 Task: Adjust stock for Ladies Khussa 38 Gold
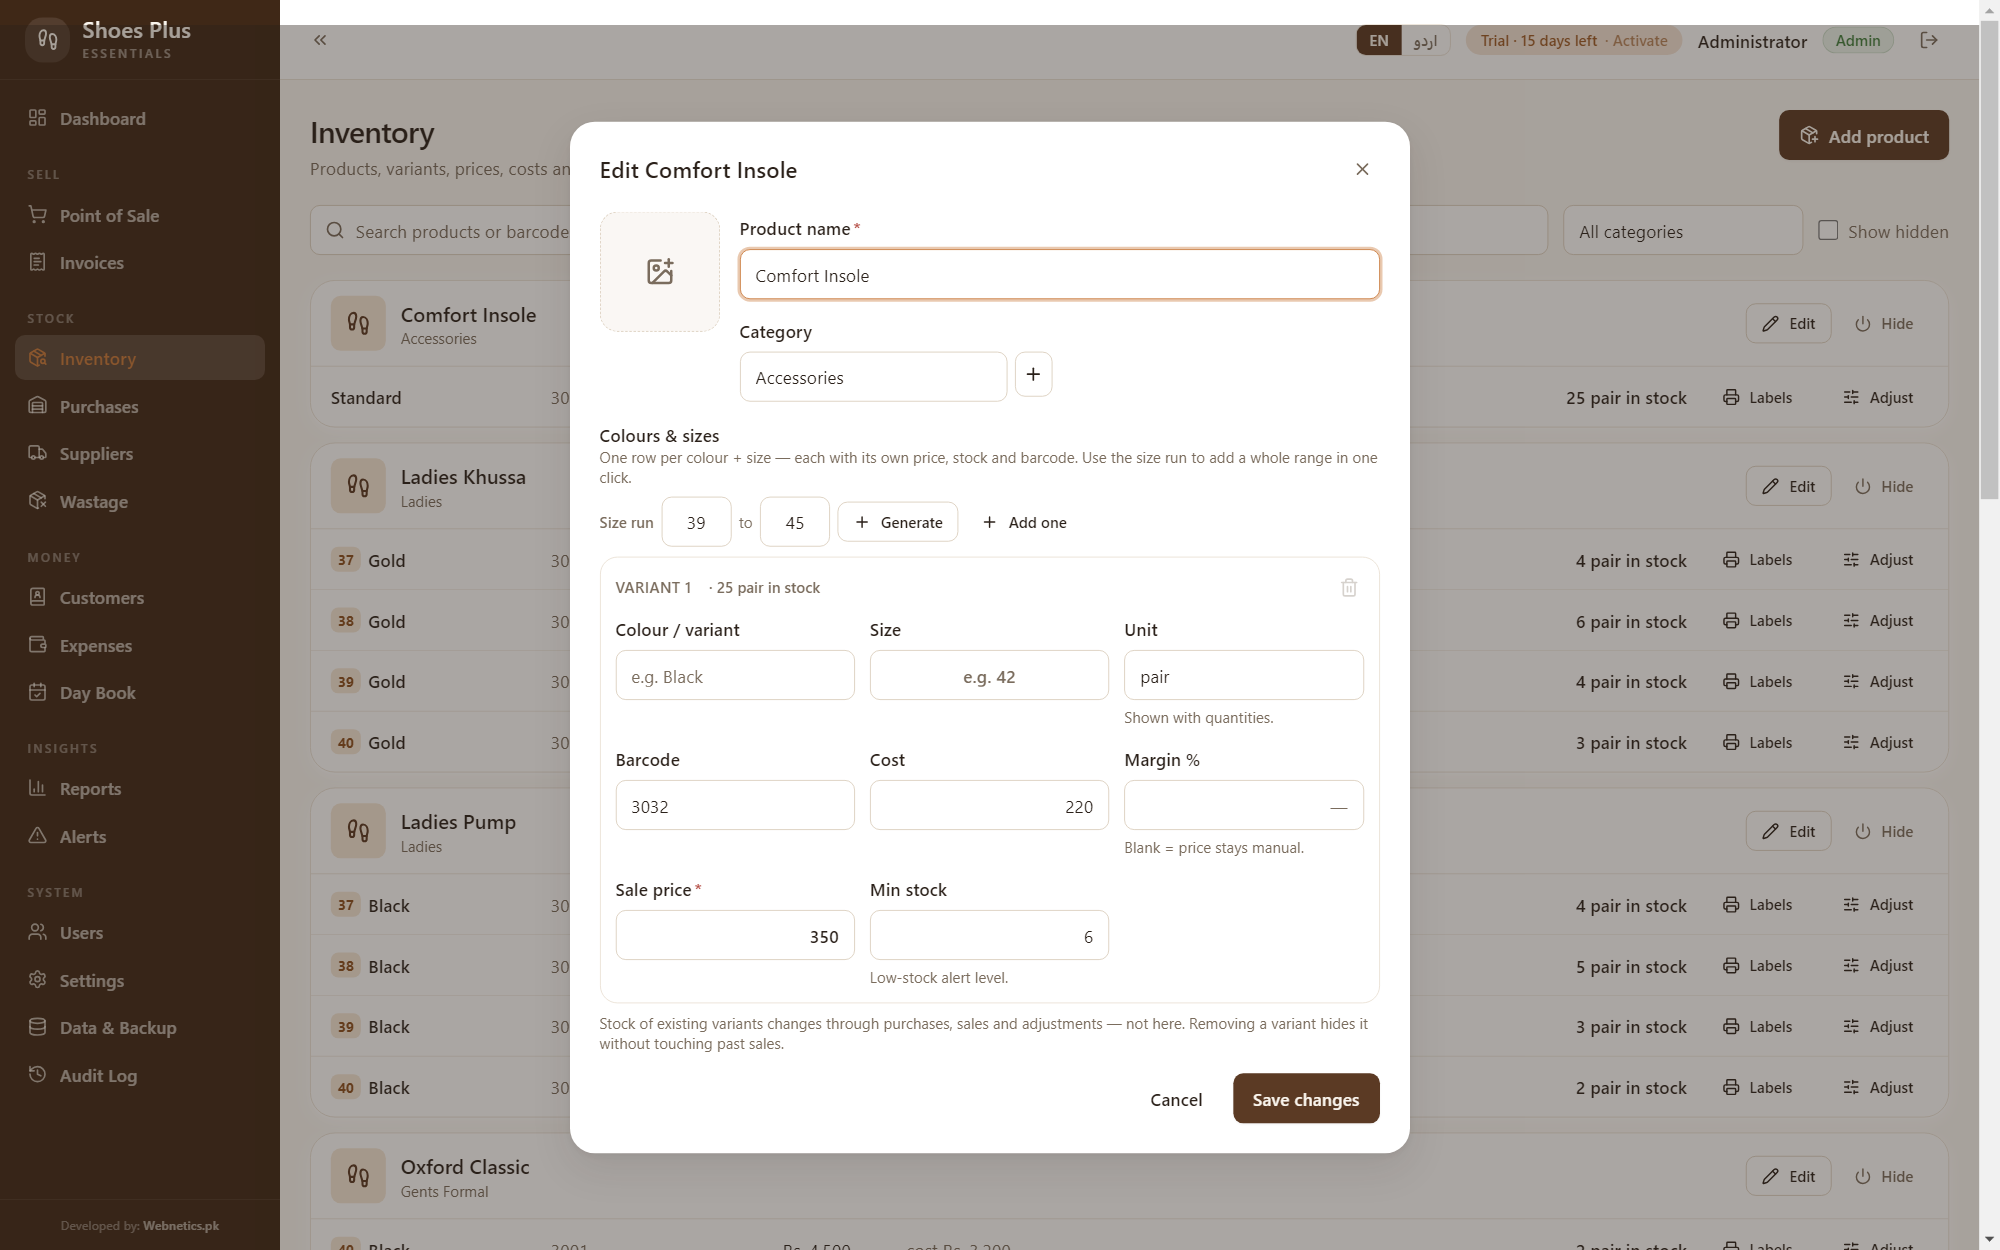click(x=1878, y=620)
